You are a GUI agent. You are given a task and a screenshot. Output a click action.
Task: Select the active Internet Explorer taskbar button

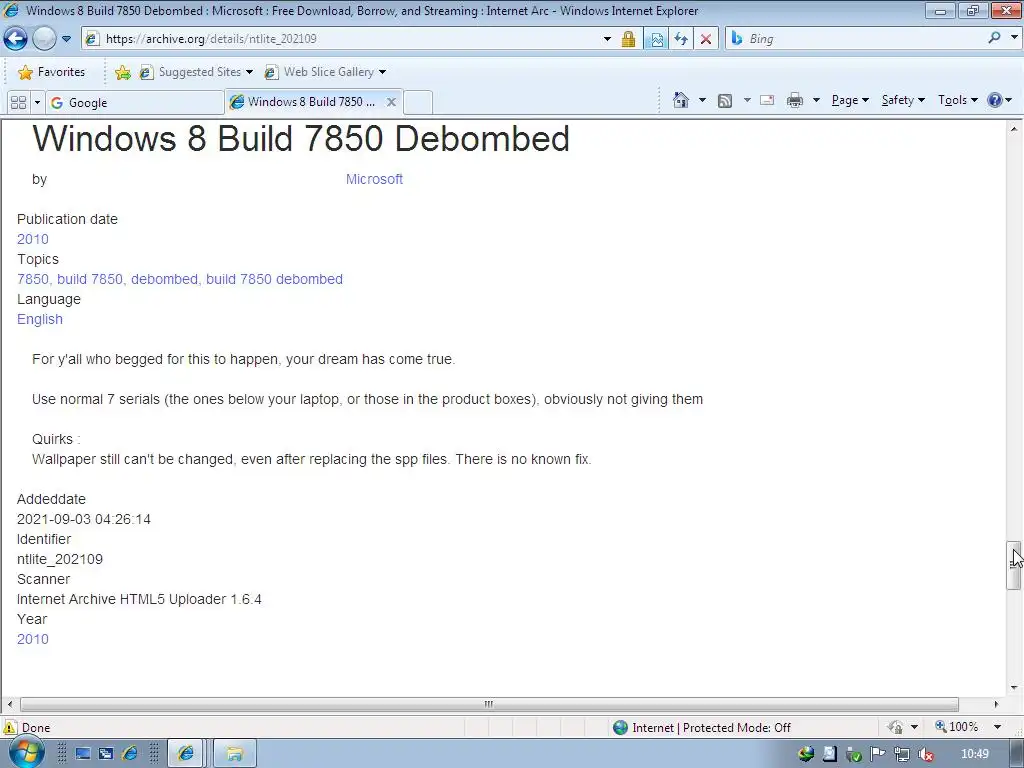(185, 754)
